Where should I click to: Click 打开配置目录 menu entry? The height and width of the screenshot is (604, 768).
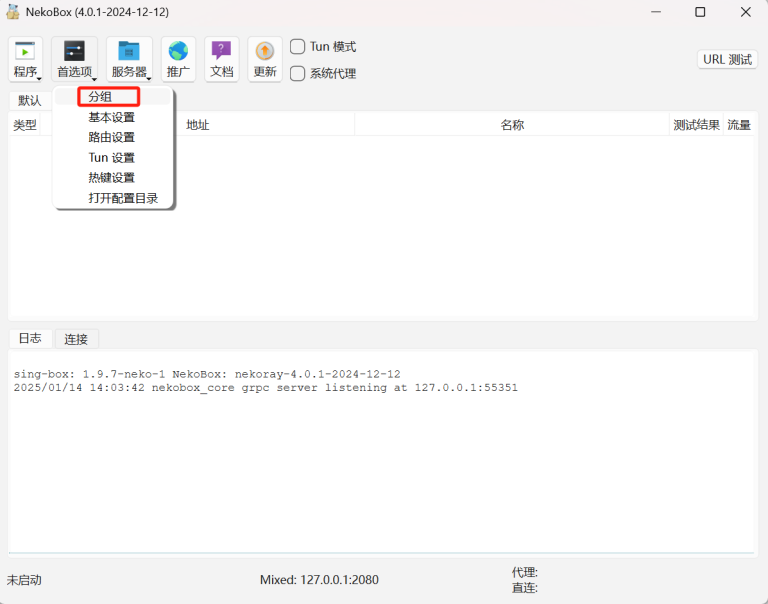pyautogui.click(x=123, y=198)
